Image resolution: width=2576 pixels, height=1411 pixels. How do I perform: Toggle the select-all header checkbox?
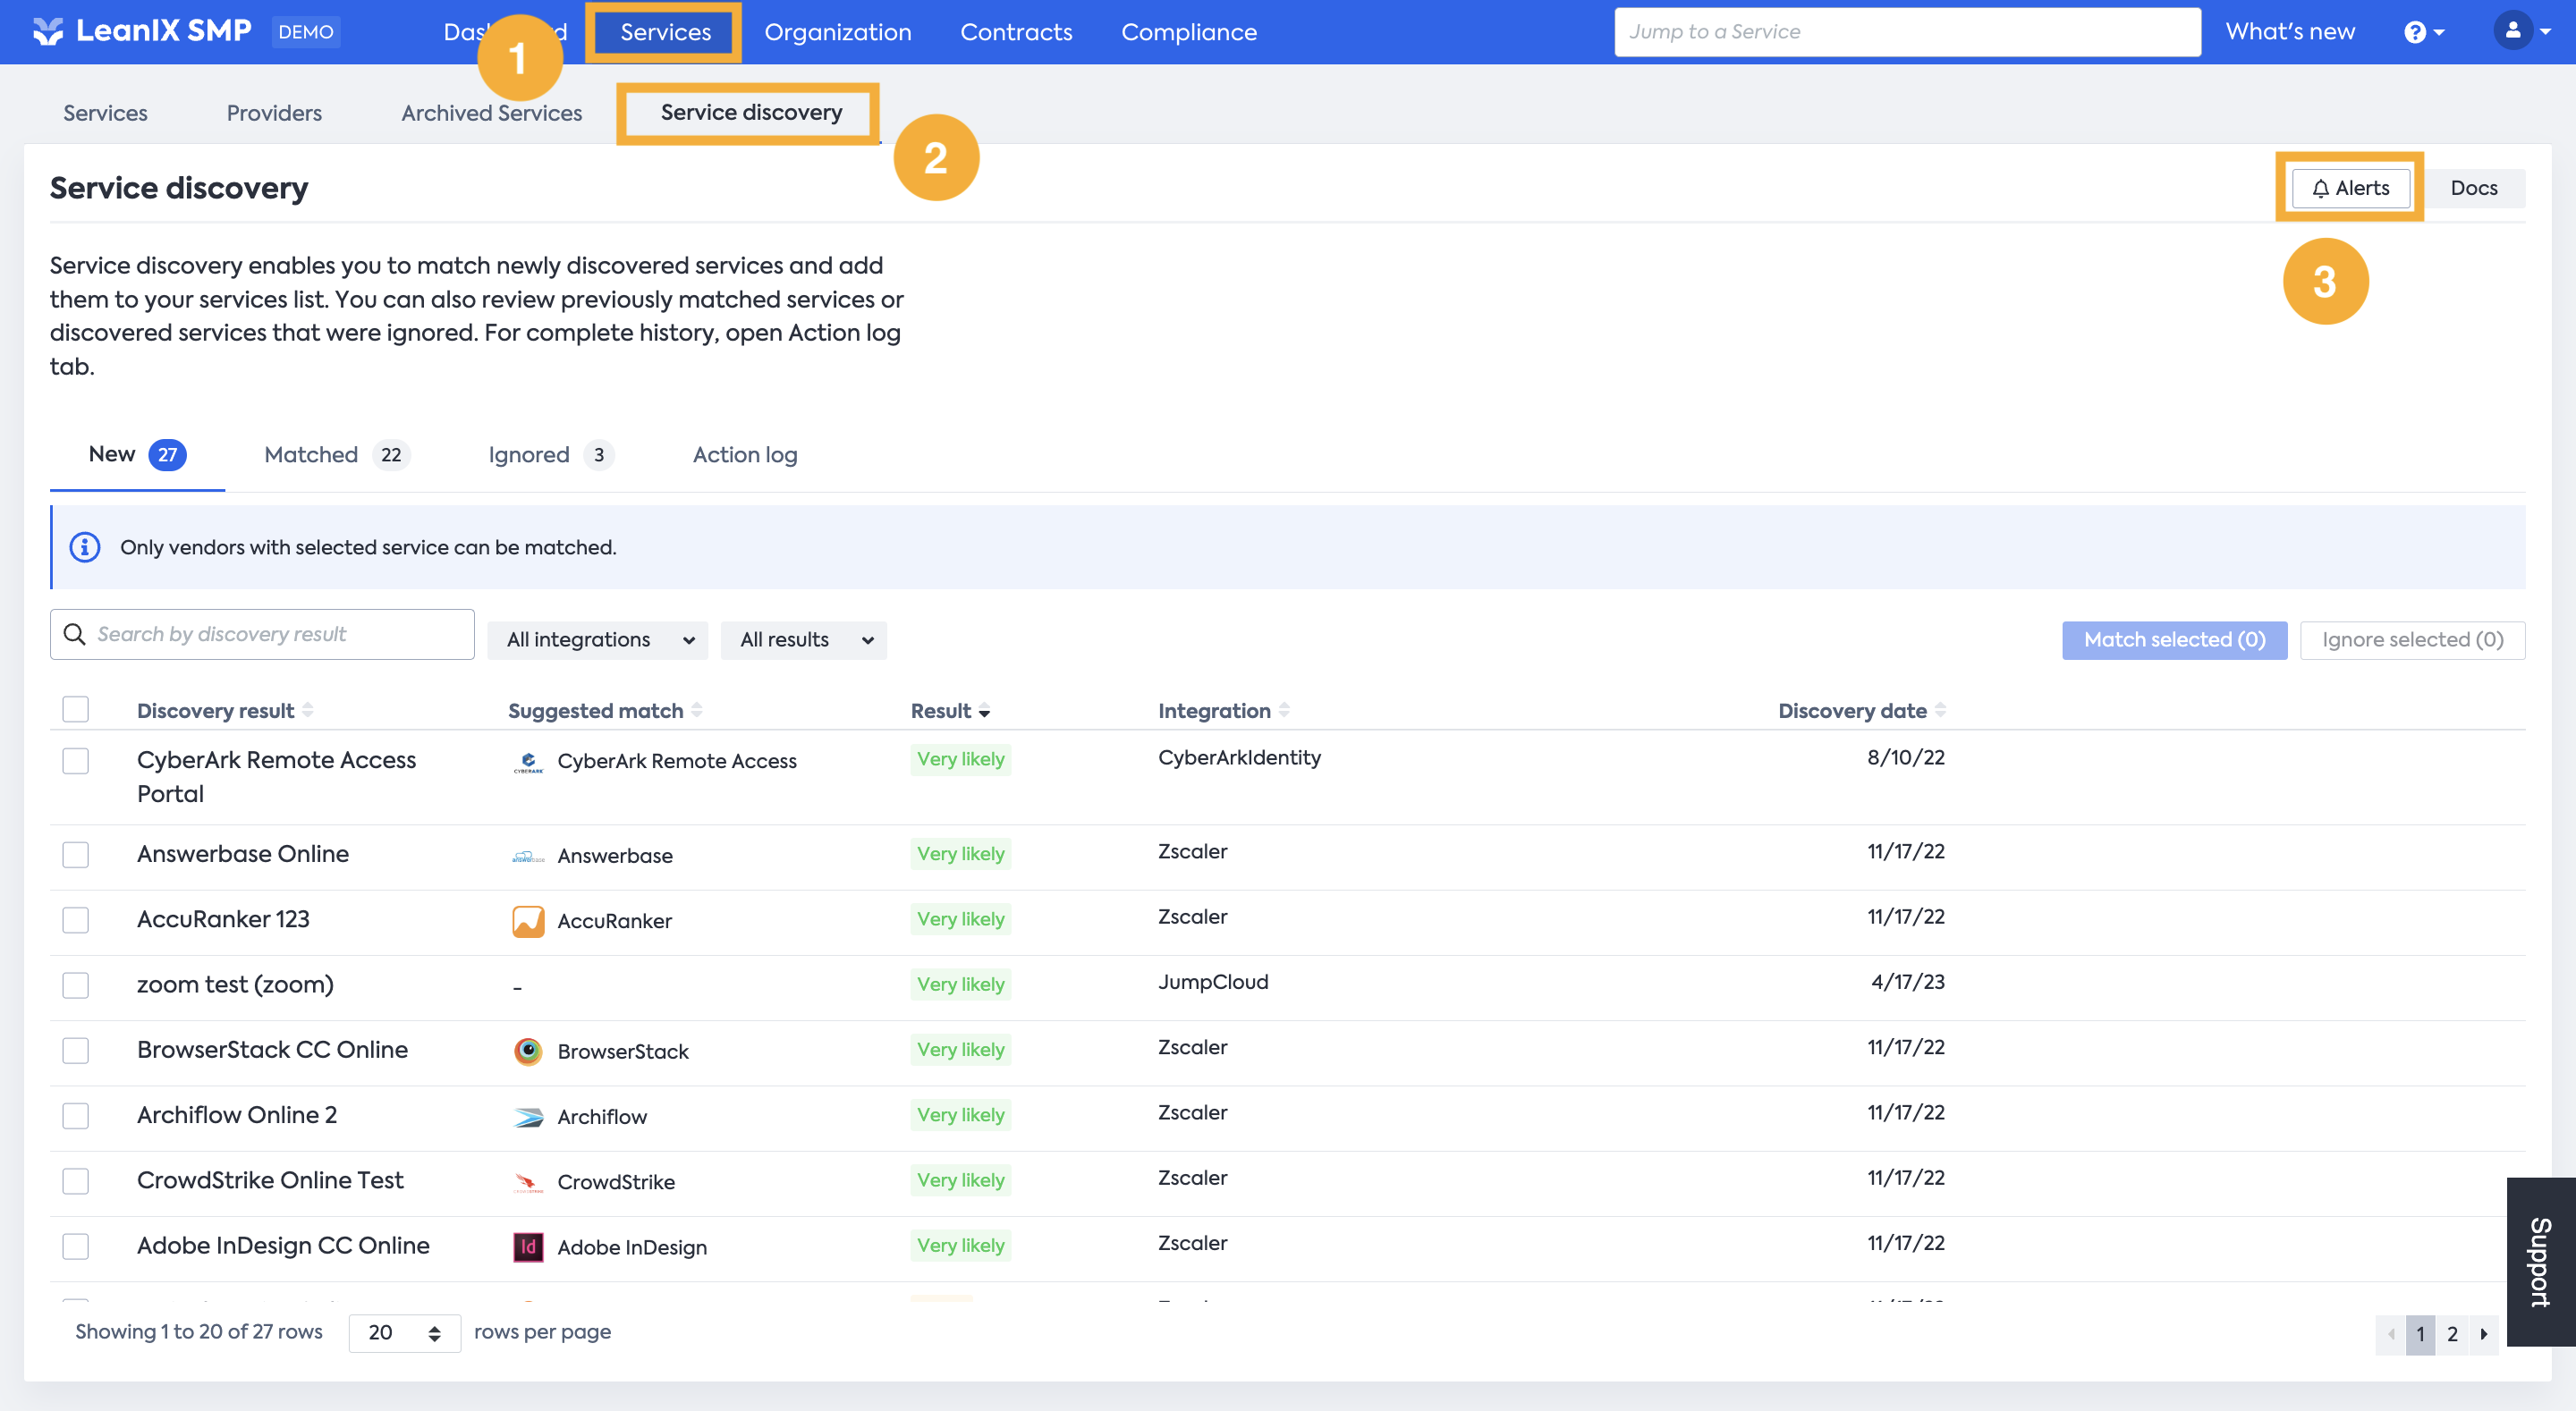tap(76, 709)
